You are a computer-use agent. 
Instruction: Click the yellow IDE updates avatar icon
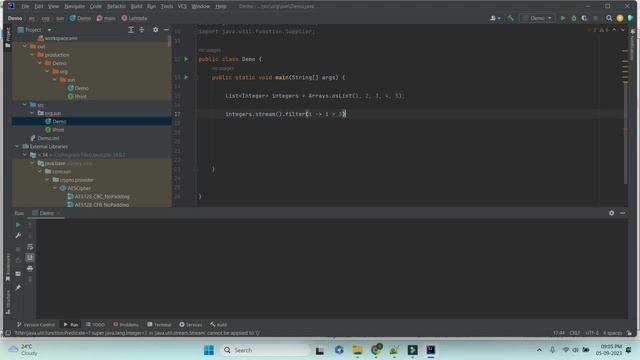click(x=620, y=18)
